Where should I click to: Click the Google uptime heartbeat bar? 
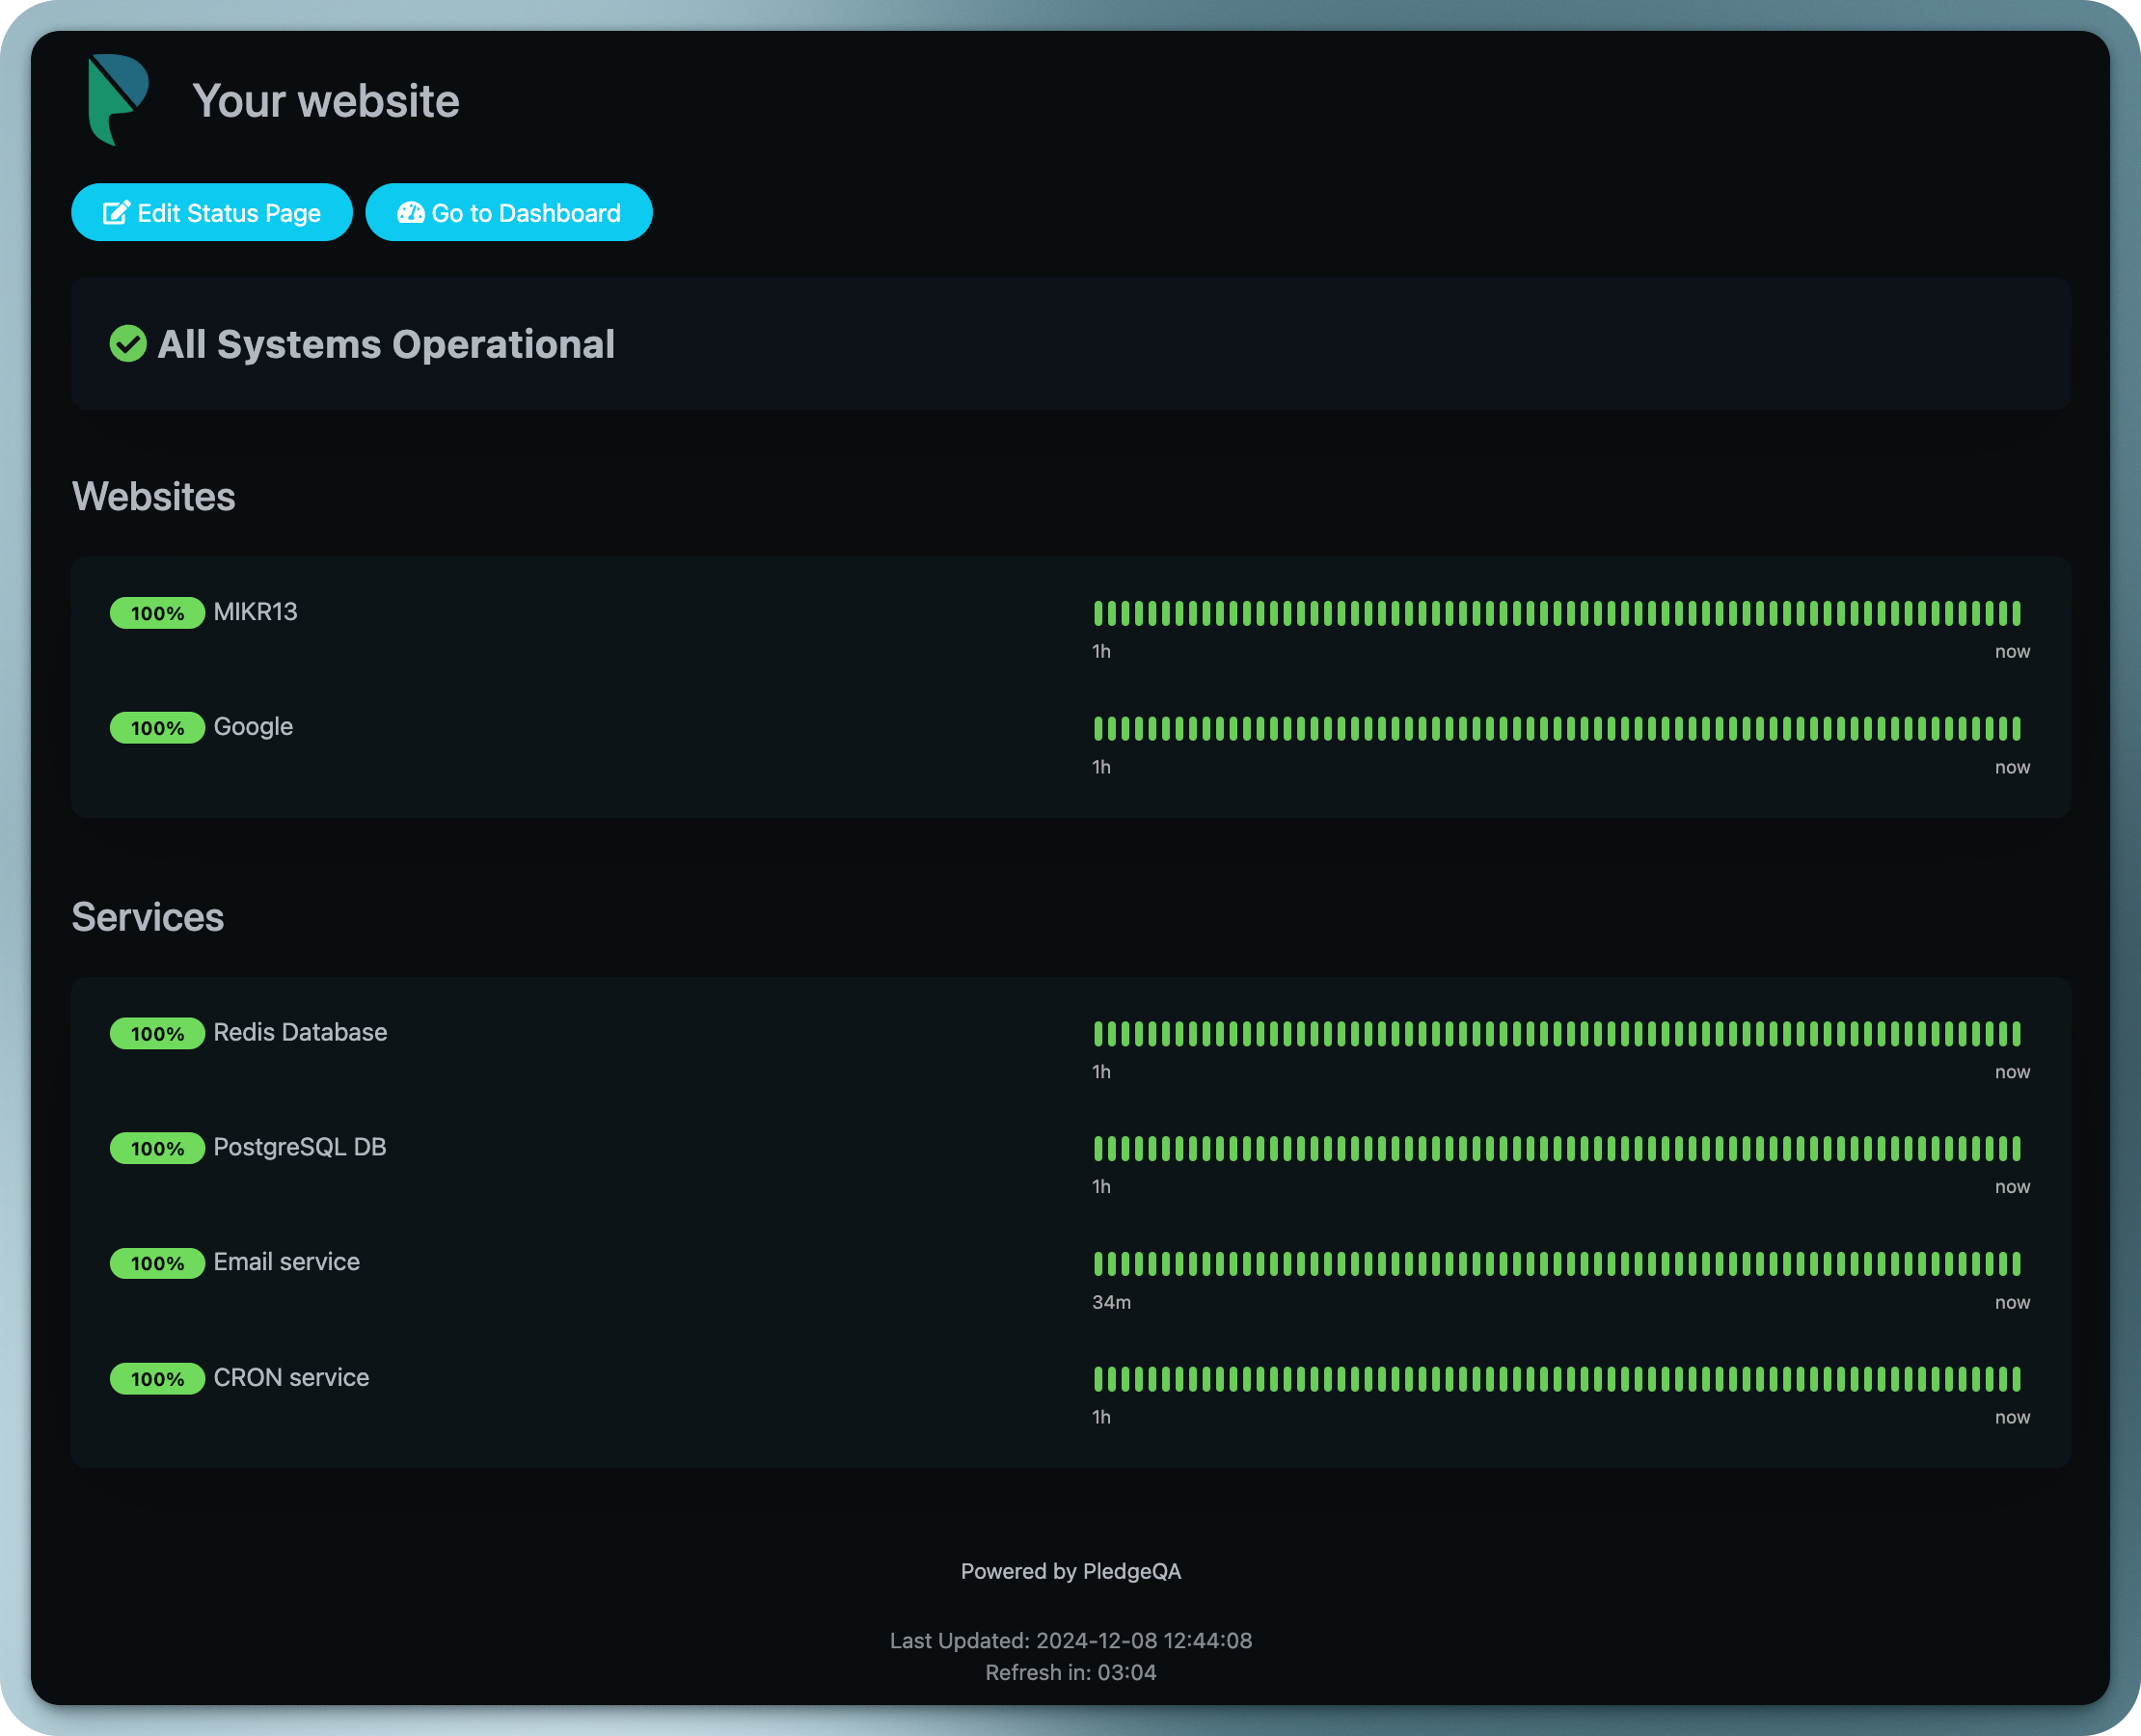(1557, 728)
